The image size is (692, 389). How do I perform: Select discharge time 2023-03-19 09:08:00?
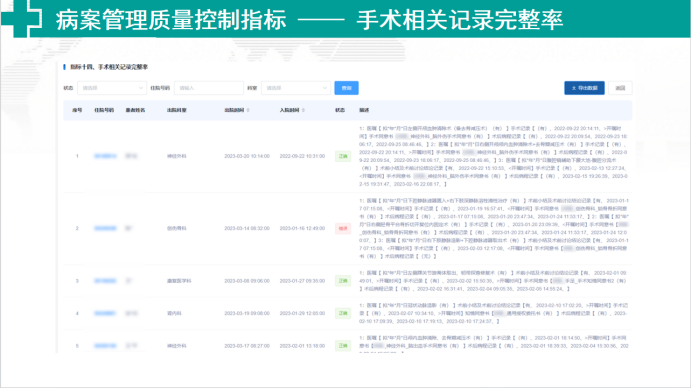(x=247, y=313)
